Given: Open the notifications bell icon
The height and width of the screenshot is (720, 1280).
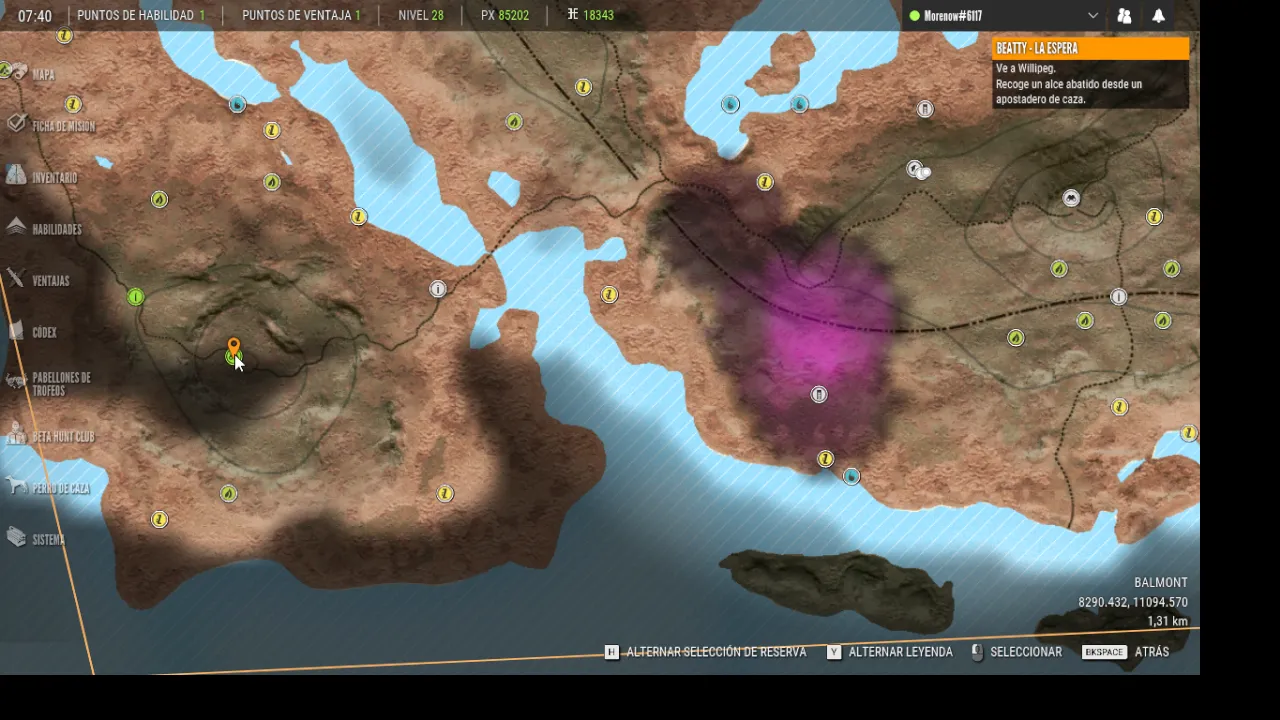Looking at the screenshot, I should pos(1159,16).
